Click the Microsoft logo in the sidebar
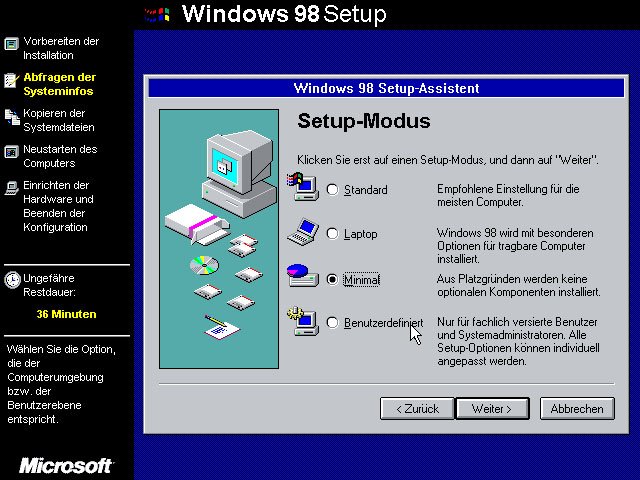 point(66,466)
